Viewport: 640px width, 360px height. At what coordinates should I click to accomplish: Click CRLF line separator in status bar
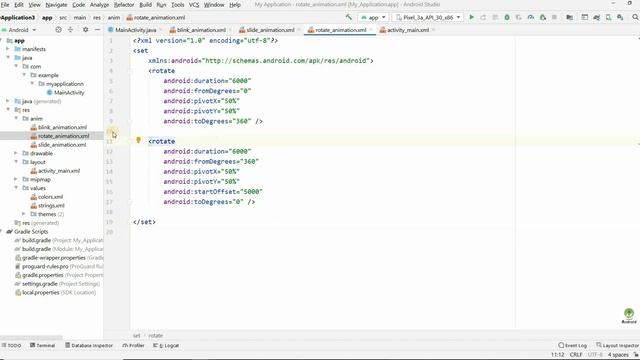pos(576,354)
